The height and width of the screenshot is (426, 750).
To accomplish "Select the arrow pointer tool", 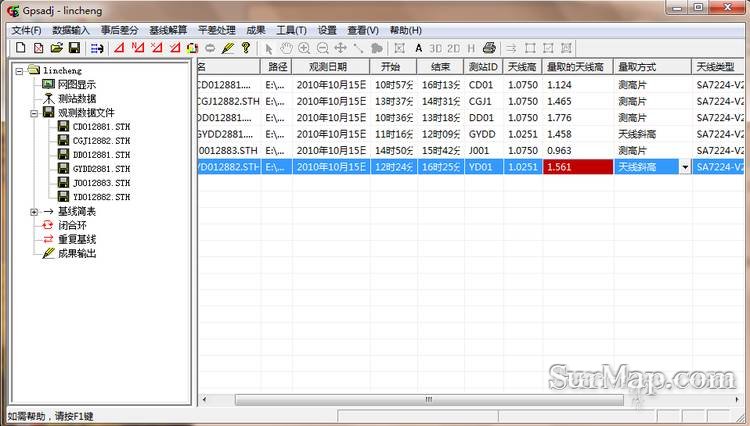I will (268, 48).
